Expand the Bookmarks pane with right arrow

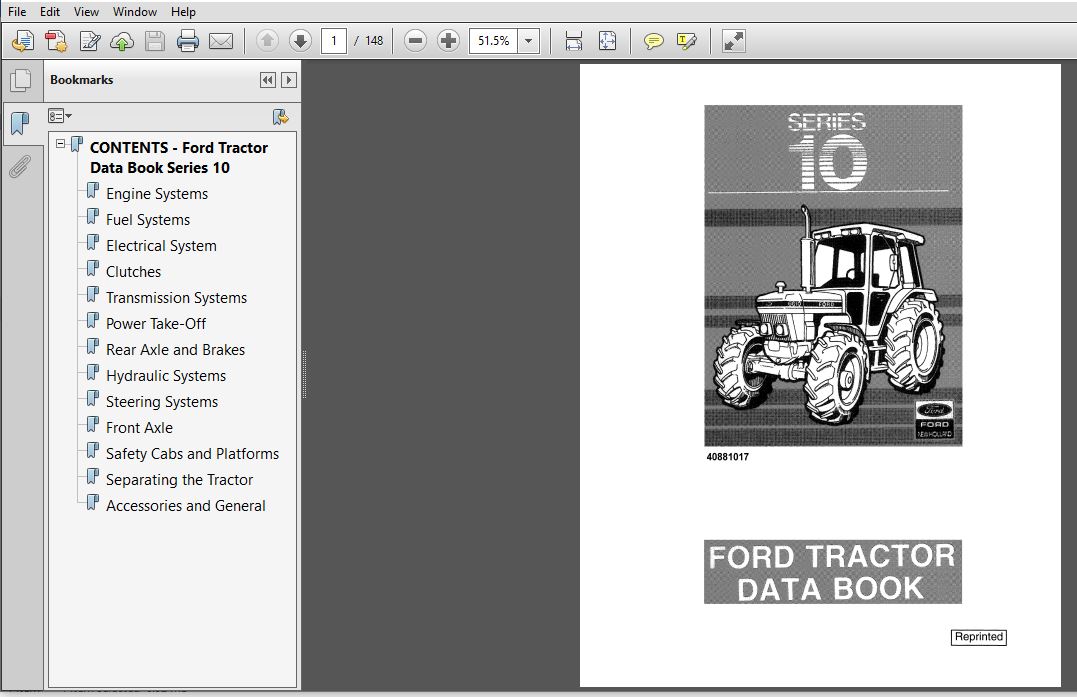pos(288,80)
